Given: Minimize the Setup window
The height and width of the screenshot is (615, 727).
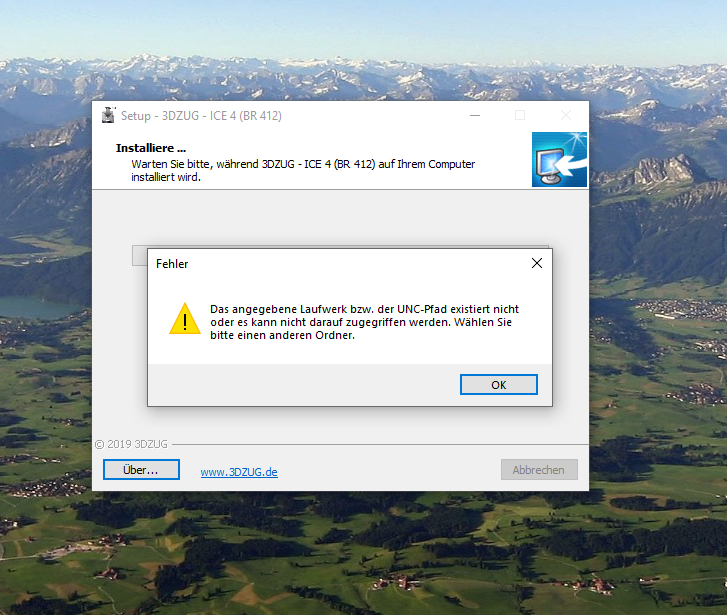Looking at the screenshot, I should tap(475, 115).
